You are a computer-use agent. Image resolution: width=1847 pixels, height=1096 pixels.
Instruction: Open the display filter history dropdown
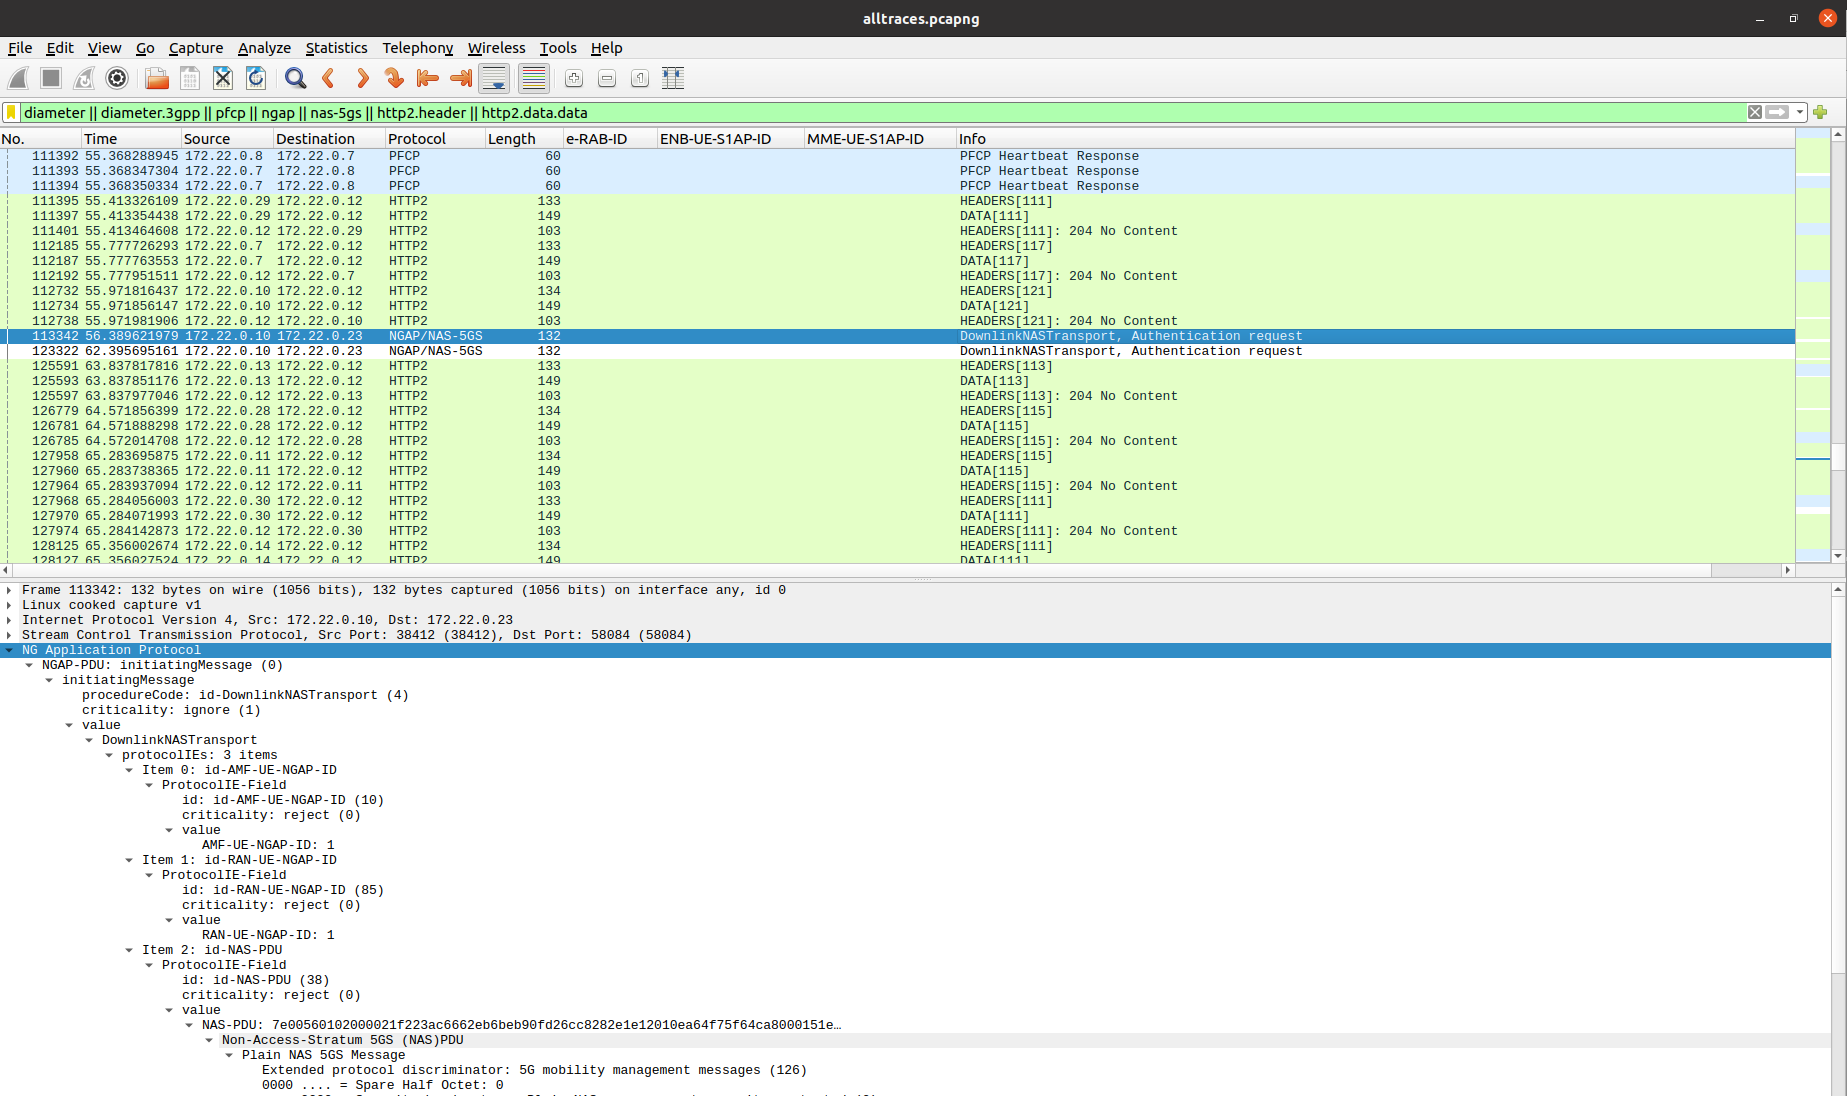tap(1800, 112)
